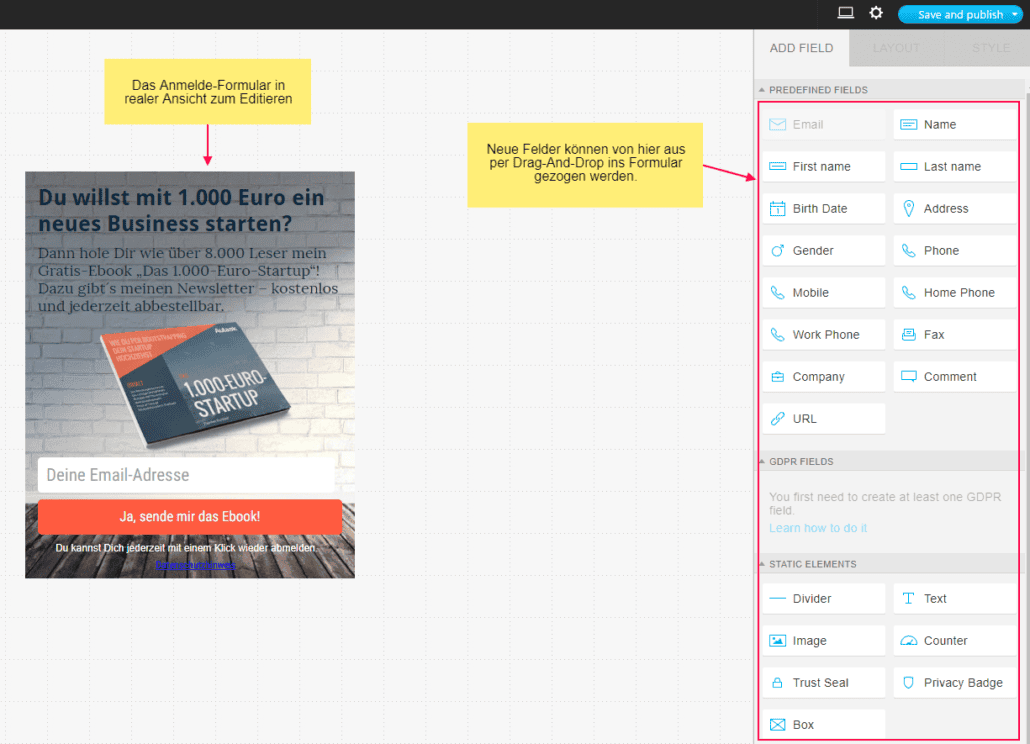Add the Address pin field
The width and height of the screenshot is (1030, 744).
(954, 209)
